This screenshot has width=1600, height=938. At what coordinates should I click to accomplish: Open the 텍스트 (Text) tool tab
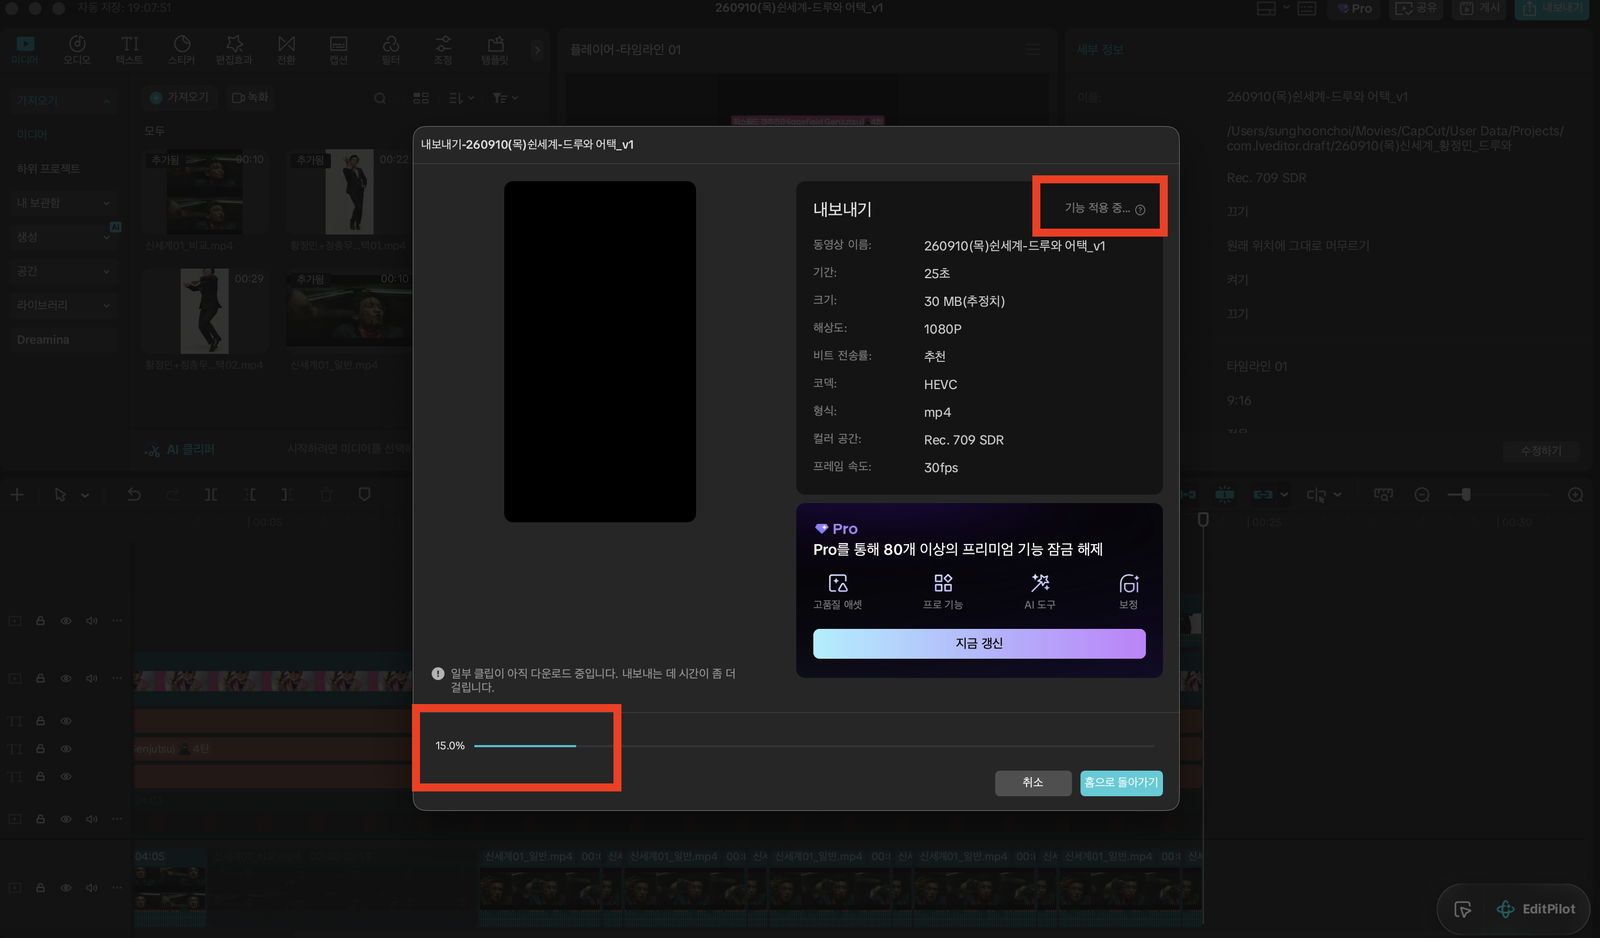coord(130,50)
